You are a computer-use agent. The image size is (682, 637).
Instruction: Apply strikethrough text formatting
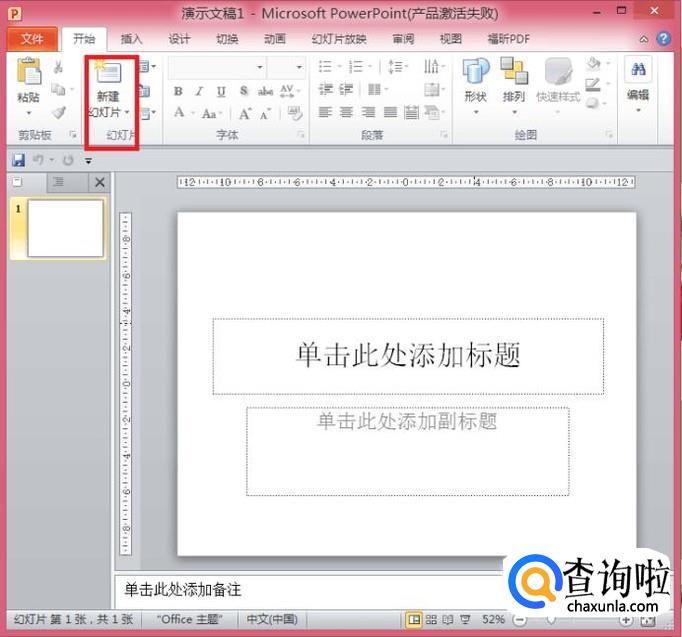click(x=265, y=91)
